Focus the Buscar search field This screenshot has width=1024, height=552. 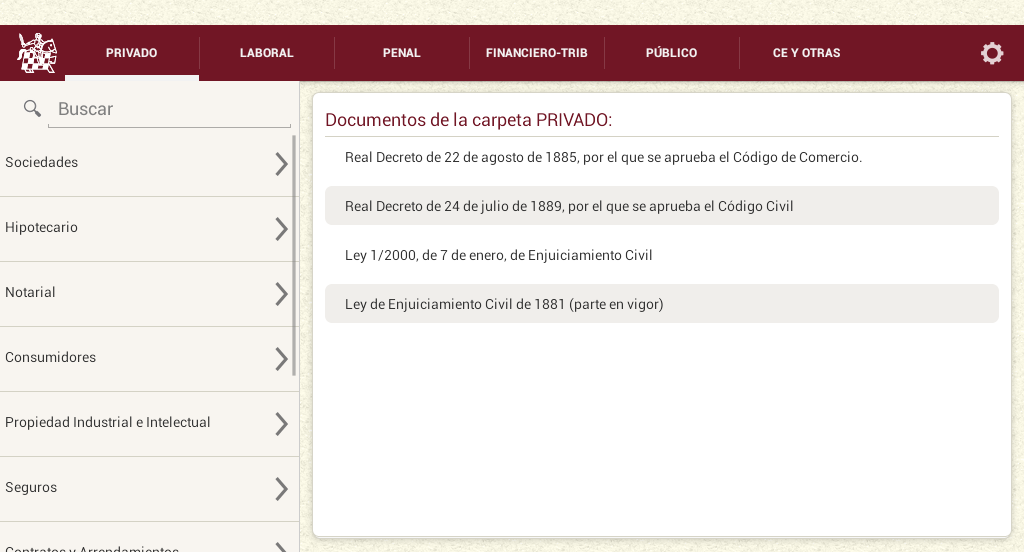click(169, 109)
